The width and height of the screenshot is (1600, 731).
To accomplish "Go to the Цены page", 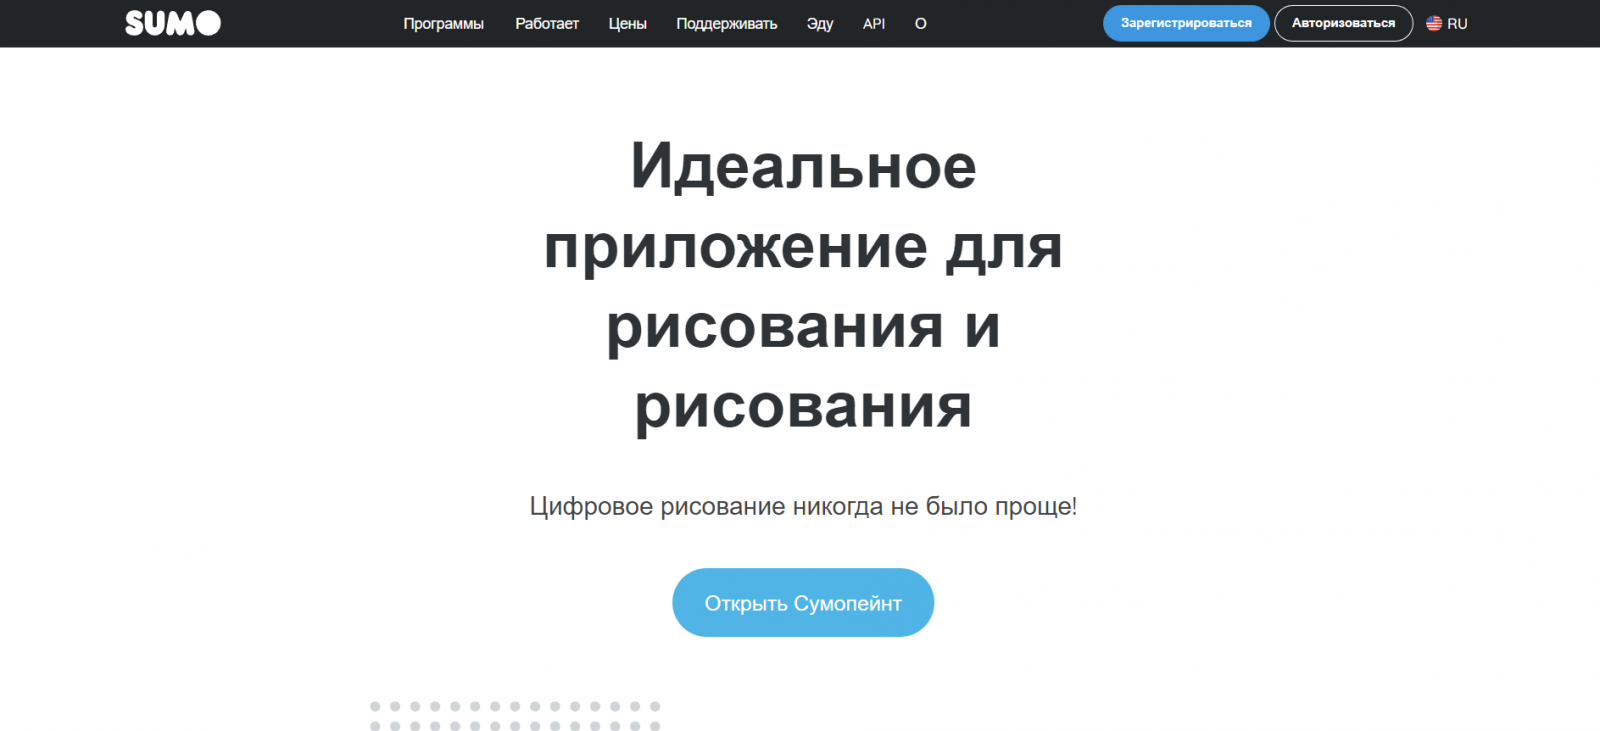I will pyautogui.click(x=628, y=24).
